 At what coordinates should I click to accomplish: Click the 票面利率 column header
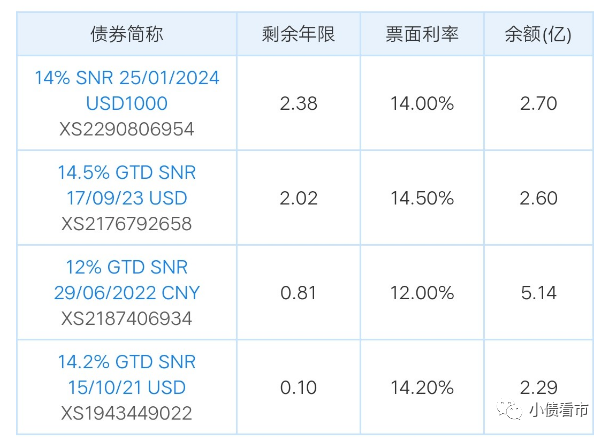[x=421, y=35]
